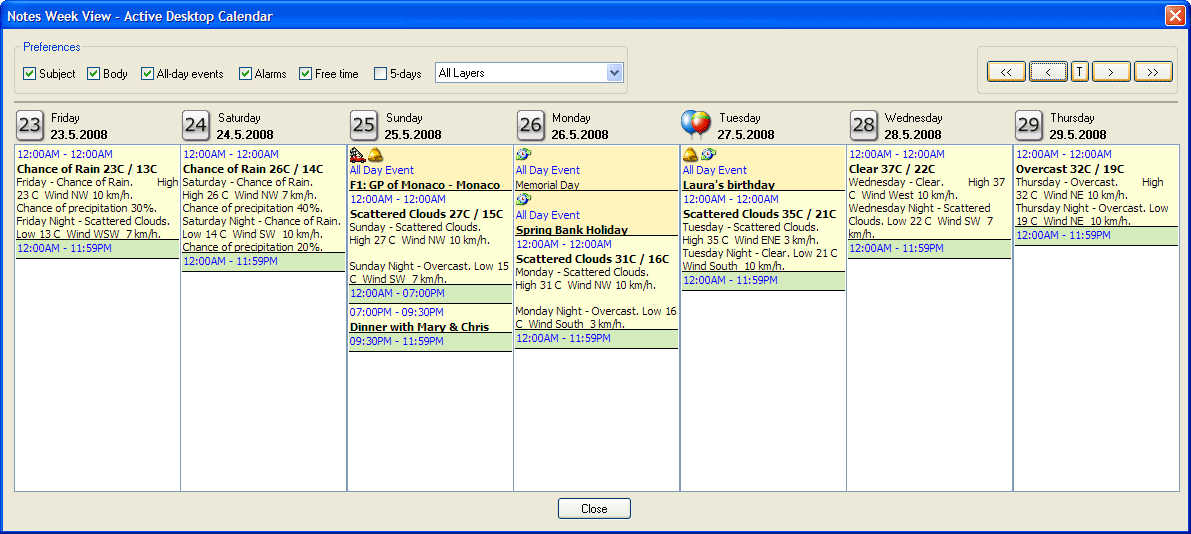This screenshot has height=534, width=1191.
Task: Click Thursday's '12:00AM - 11:59PM' free time row
Action: pyautogui.click(x=1096, y=235)
